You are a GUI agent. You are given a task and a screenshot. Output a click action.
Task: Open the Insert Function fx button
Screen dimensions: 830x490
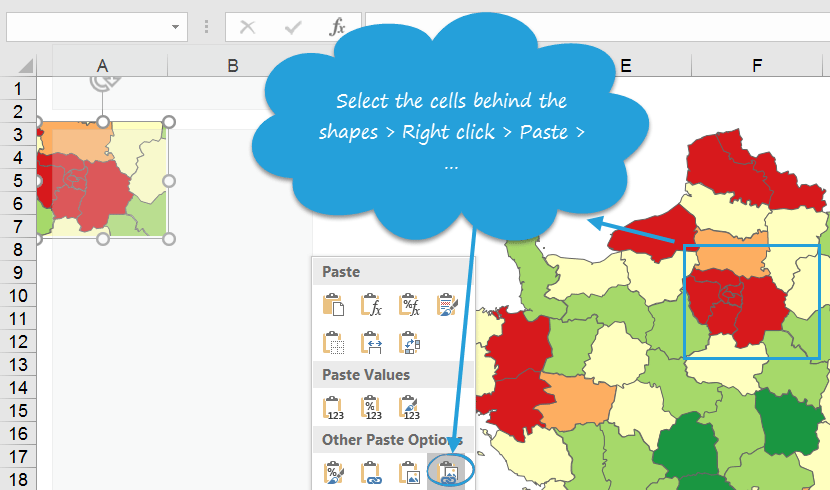pyautogui.click(x=337, y=26)
